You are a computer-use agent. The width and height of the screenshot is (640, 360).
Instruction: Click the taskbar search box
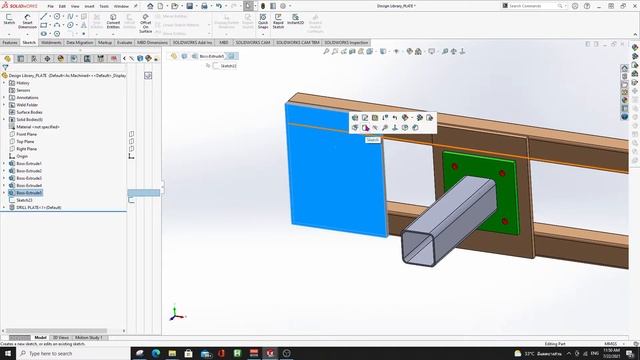73,353
